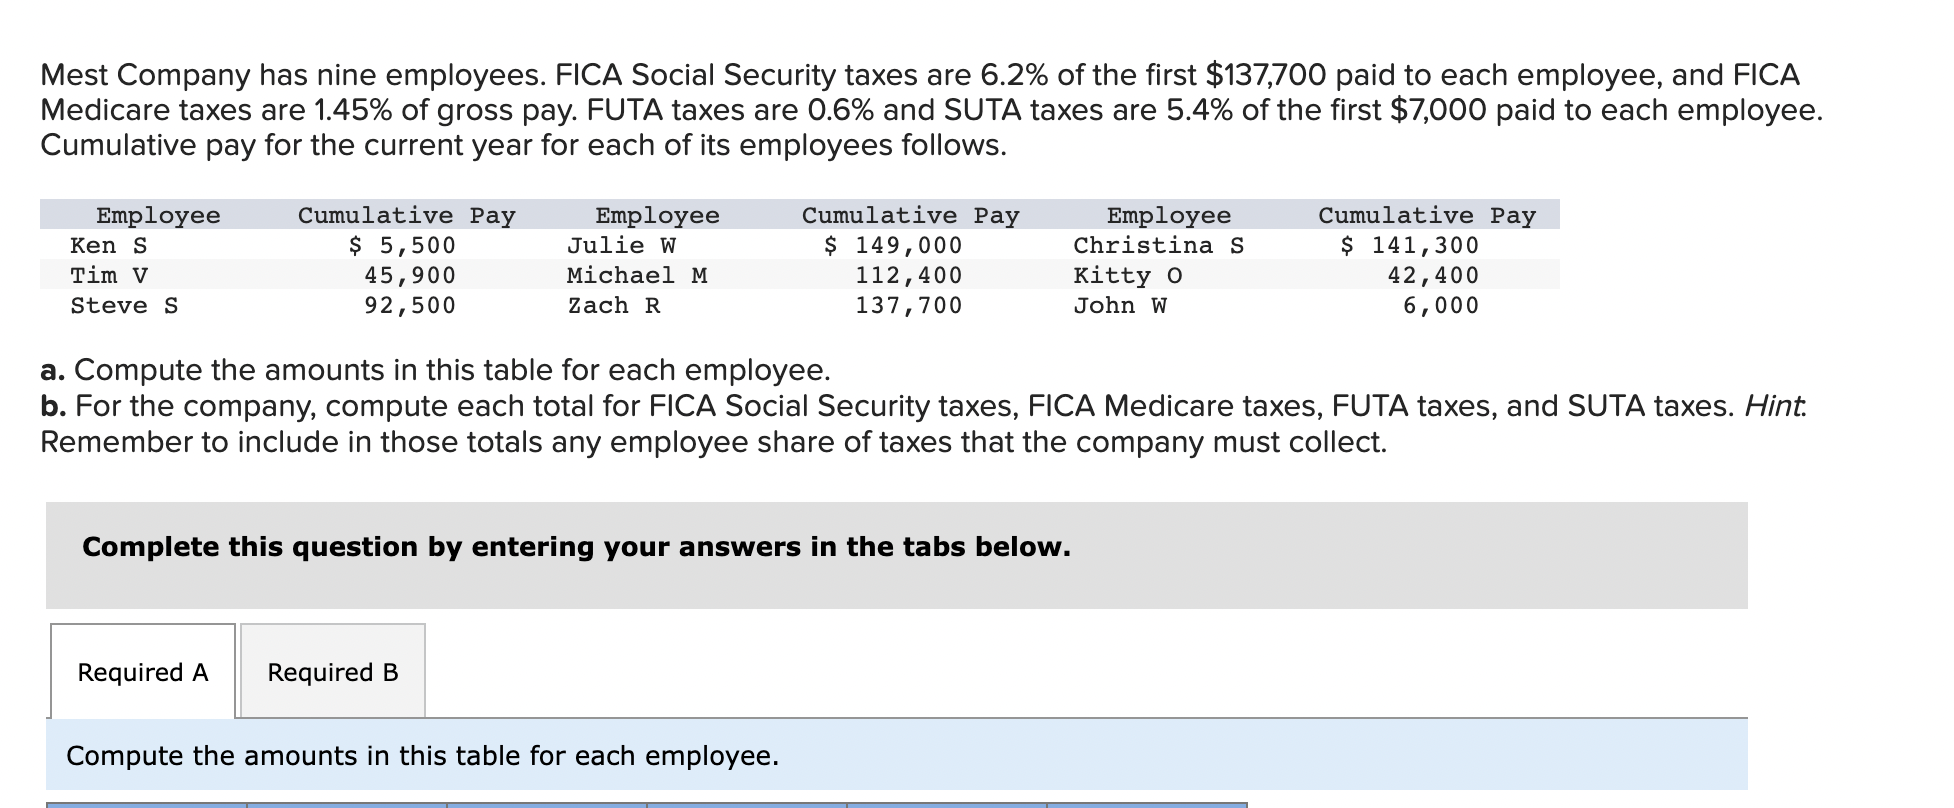The image size is (1954, 808).
Task: Switch to the Required B tab
Action: click(x=333, y=672)
